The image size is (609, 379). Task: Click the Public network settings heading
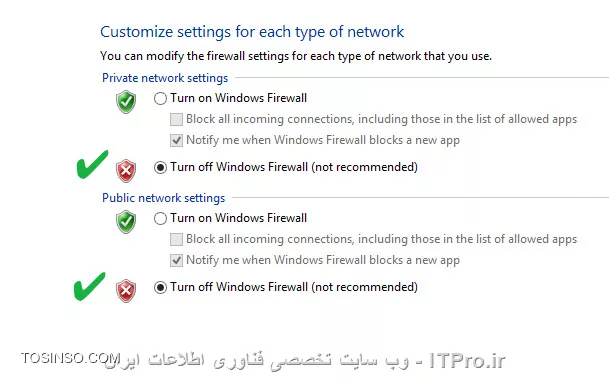coord(164,198)
